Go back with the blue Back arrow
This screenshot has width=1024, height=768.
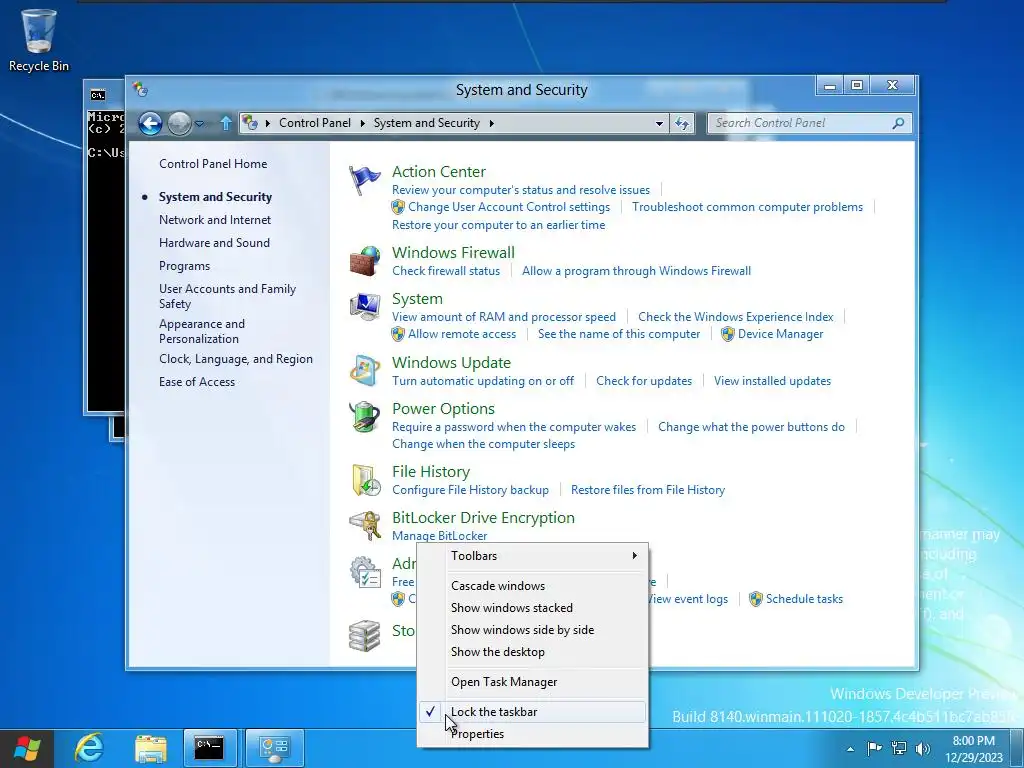click(150, 123)
